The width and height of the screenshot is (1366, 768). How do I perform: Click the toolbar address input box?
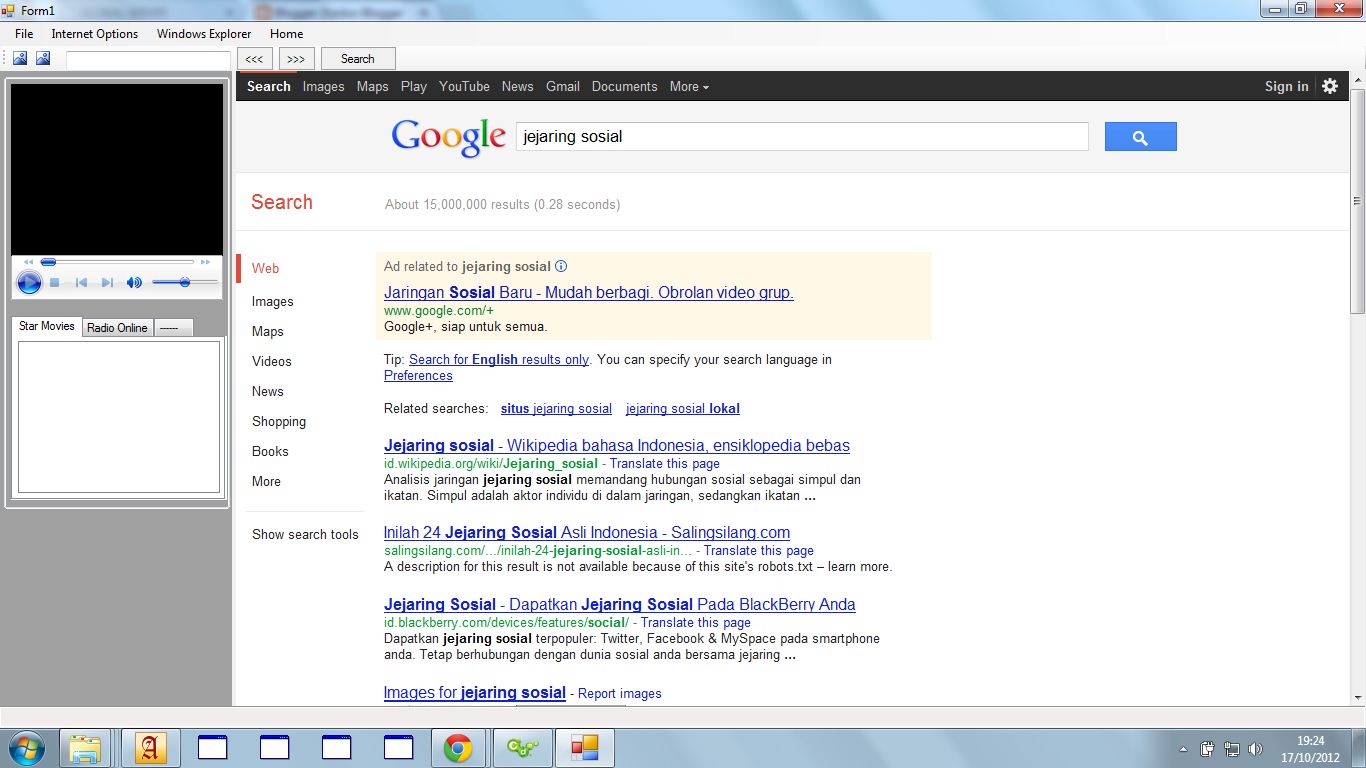click(148, 60)
